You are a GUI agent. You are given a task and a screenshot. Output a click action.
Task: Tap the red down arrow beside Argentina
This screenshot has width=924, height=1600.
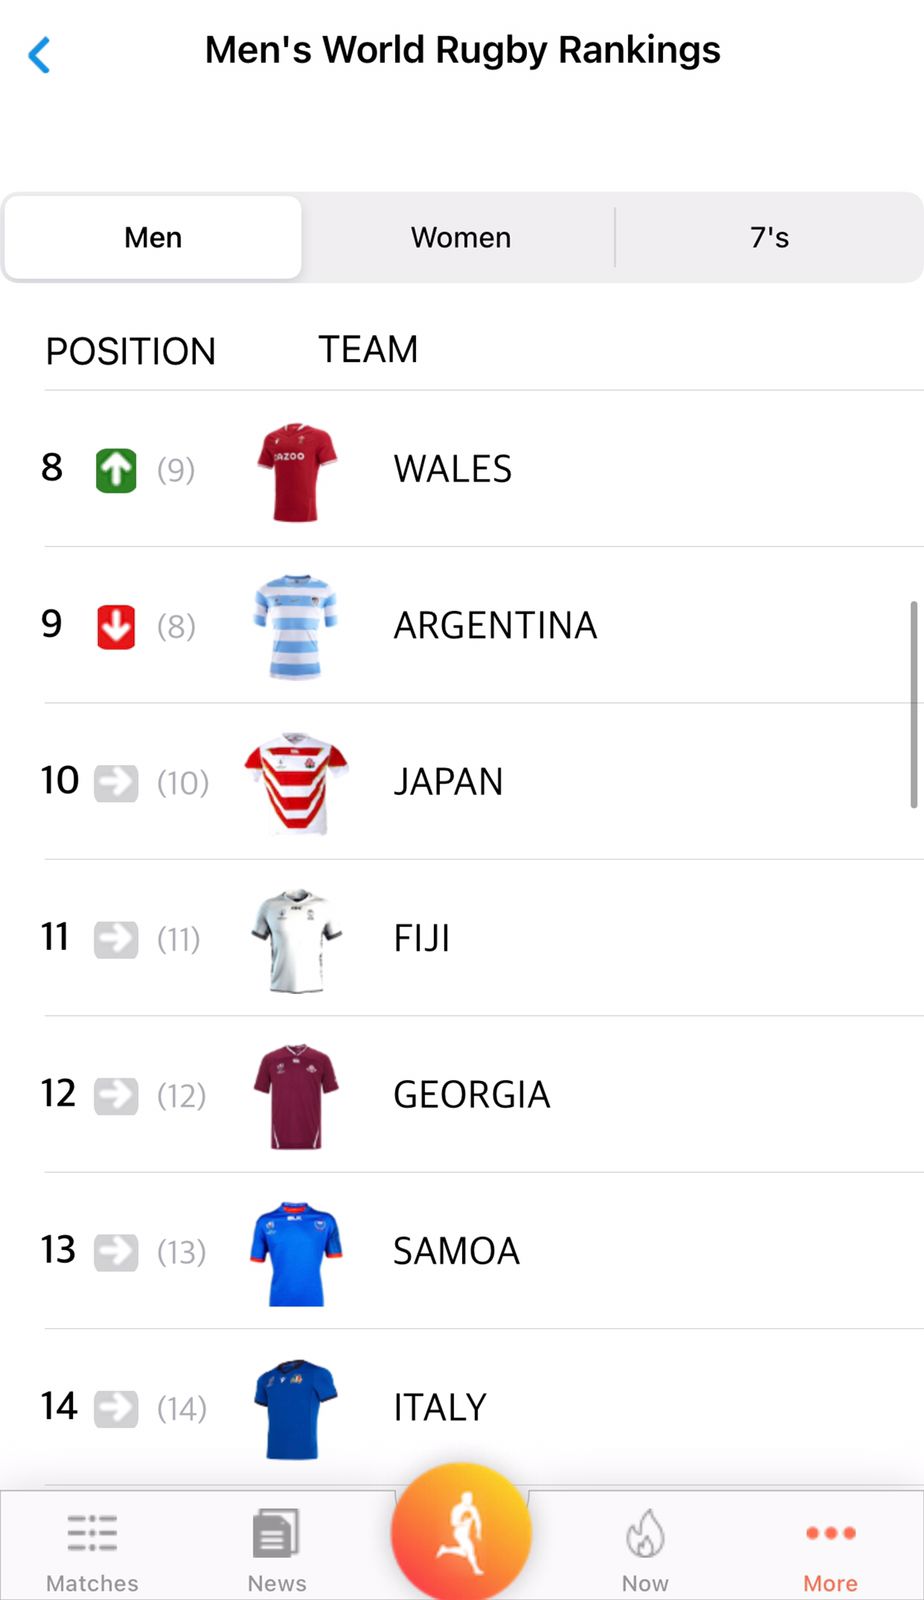click(116, 627)
